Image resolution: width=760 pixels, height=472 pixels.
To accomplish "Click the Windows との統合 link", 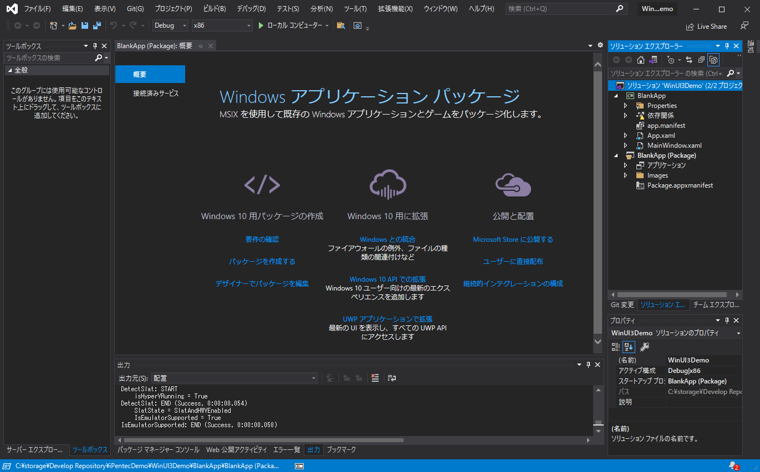I will (x=387, y=239).
